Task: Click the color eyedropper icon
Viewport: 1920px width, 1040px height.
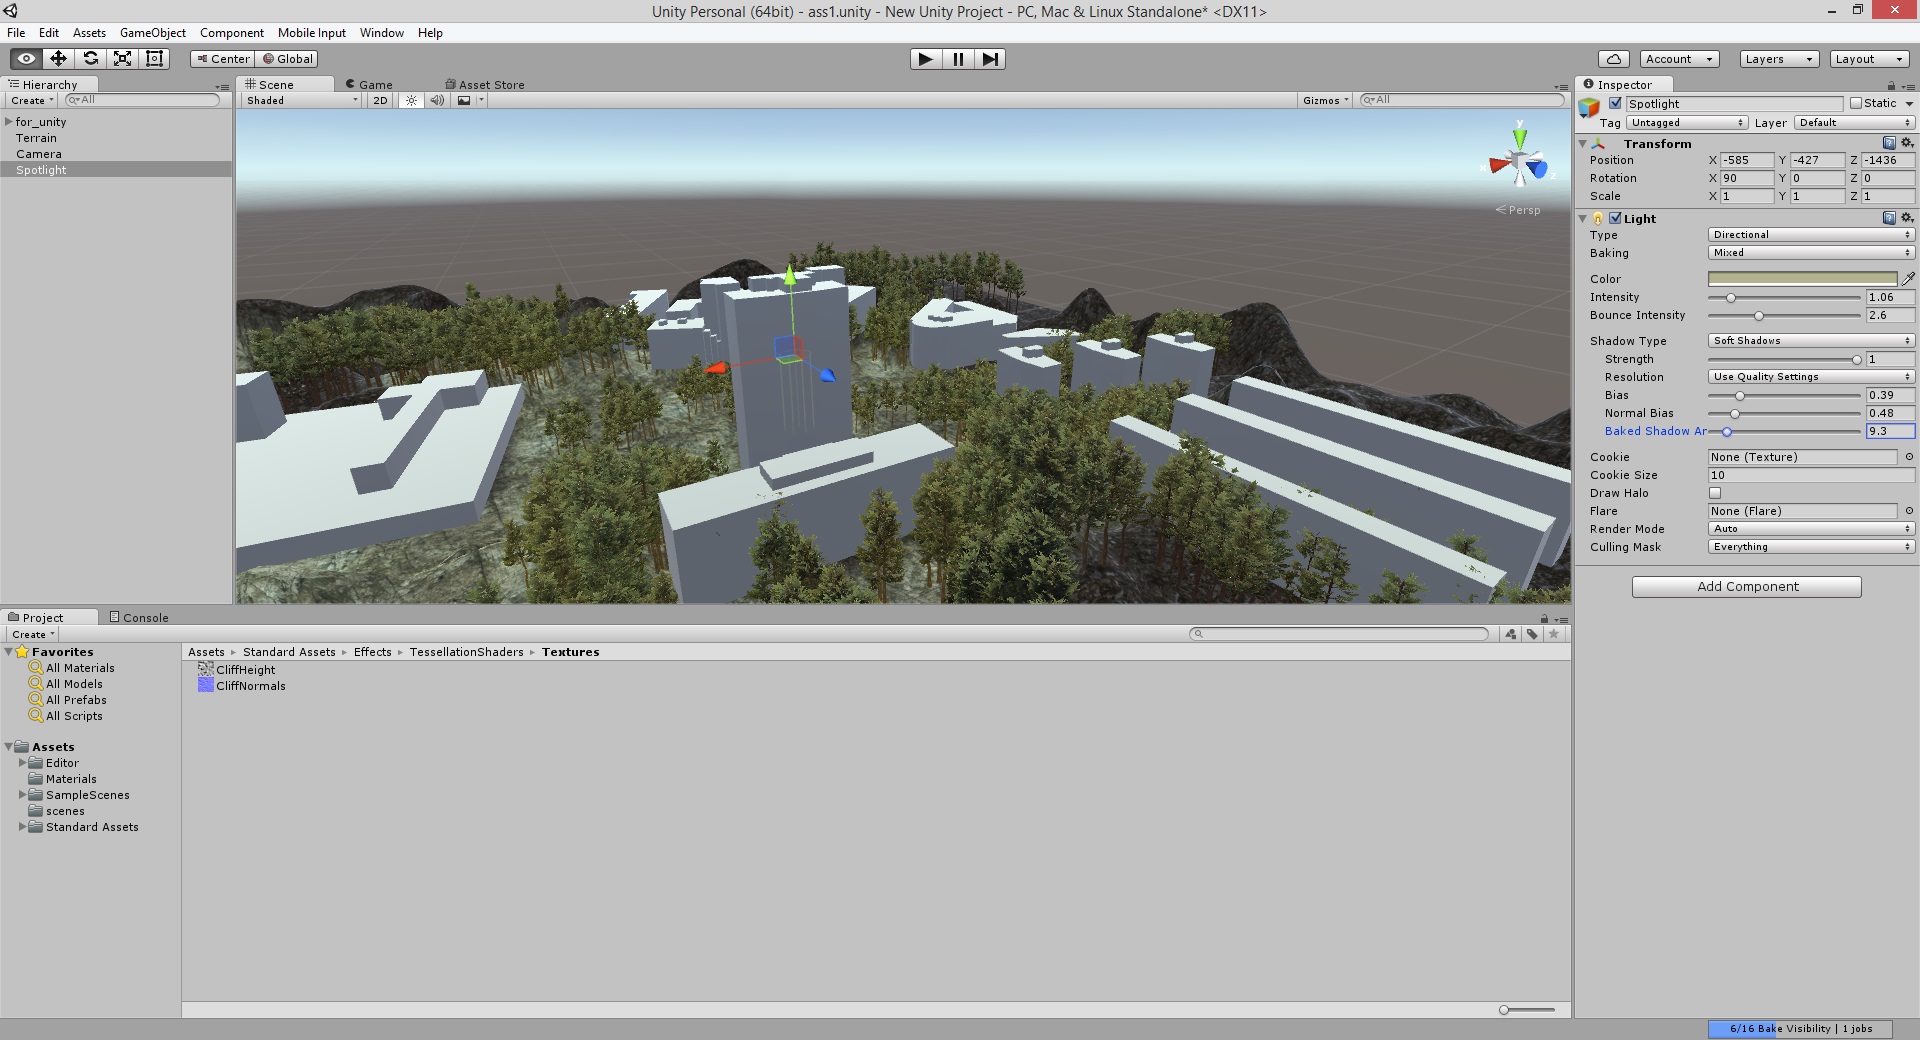Action: [x=1908, y=279]
